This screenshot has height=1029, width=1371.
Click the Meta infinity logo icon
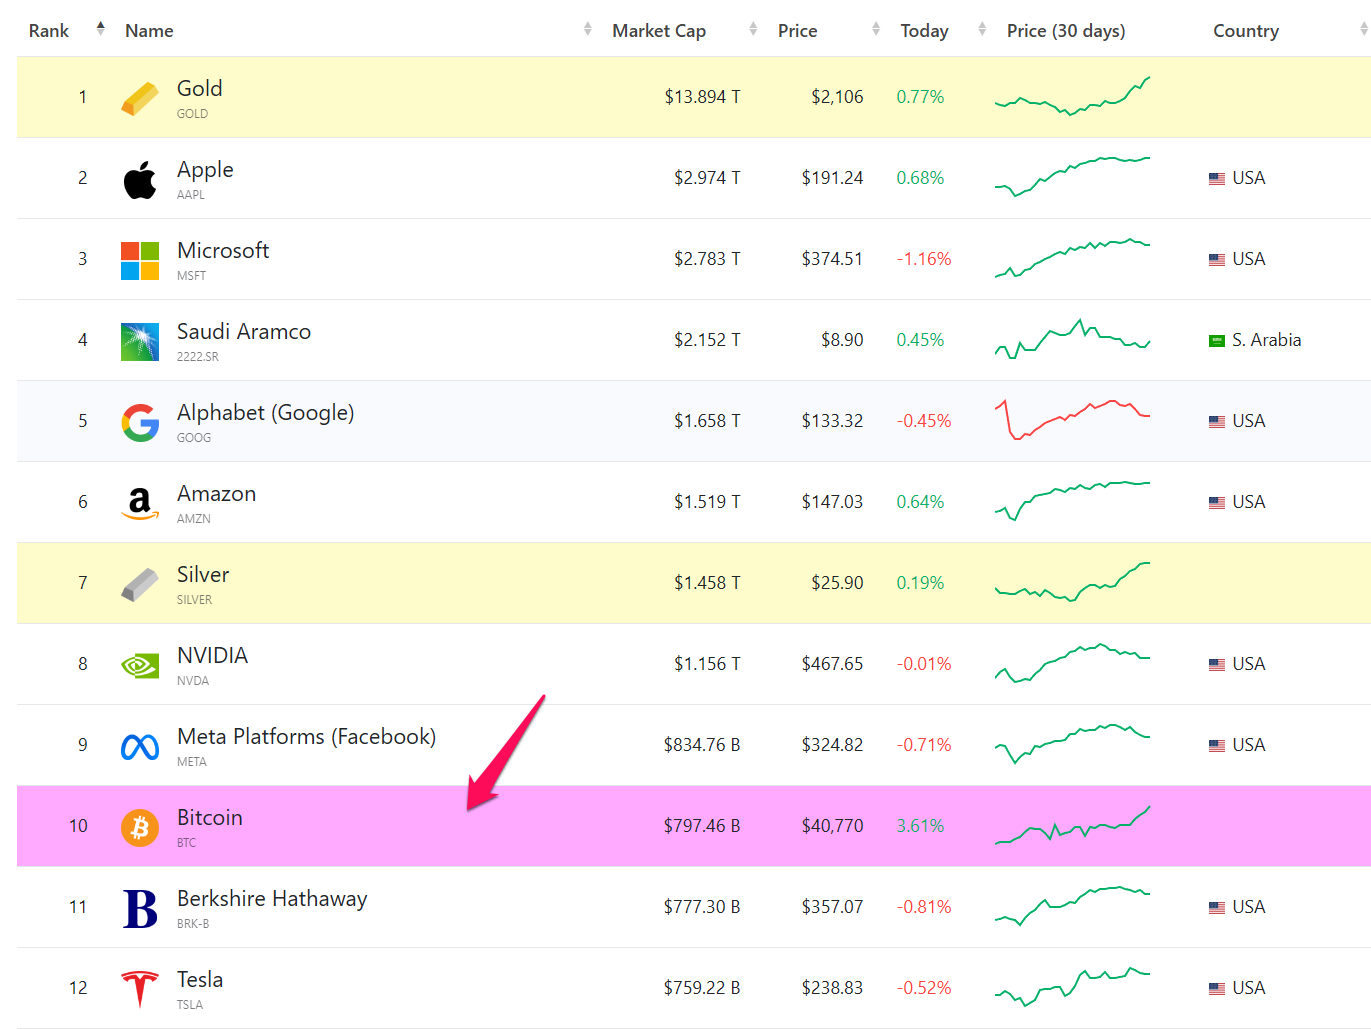point(140,746)
